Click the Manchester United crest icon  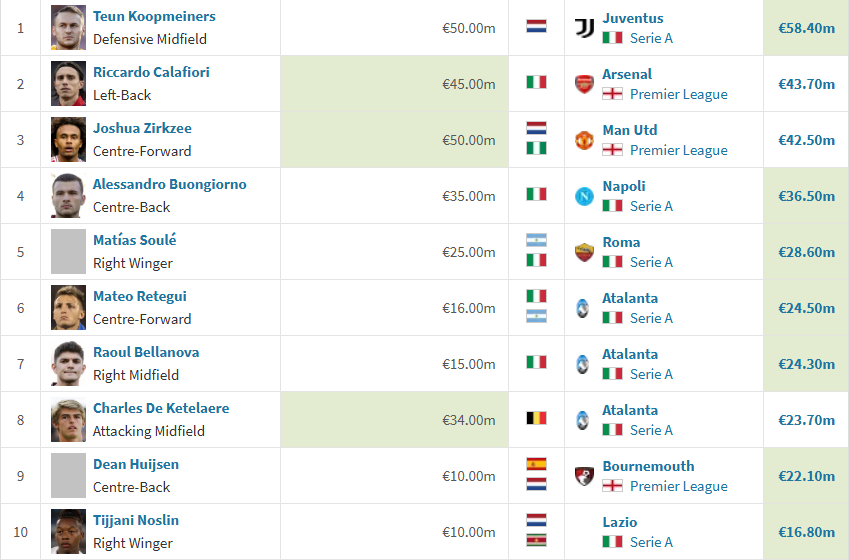pos(584,140)
